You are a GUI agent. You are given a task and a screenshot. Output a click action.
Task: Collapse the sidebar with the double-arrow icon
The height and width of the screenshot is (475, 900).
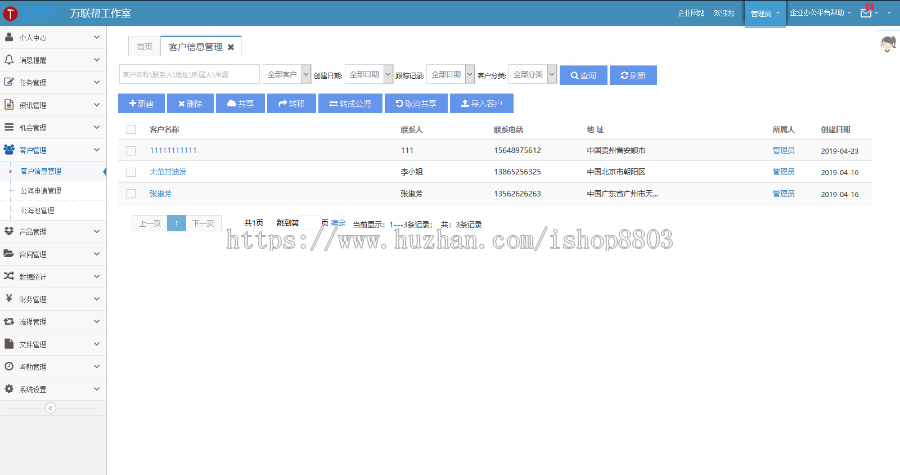[51, 408]
